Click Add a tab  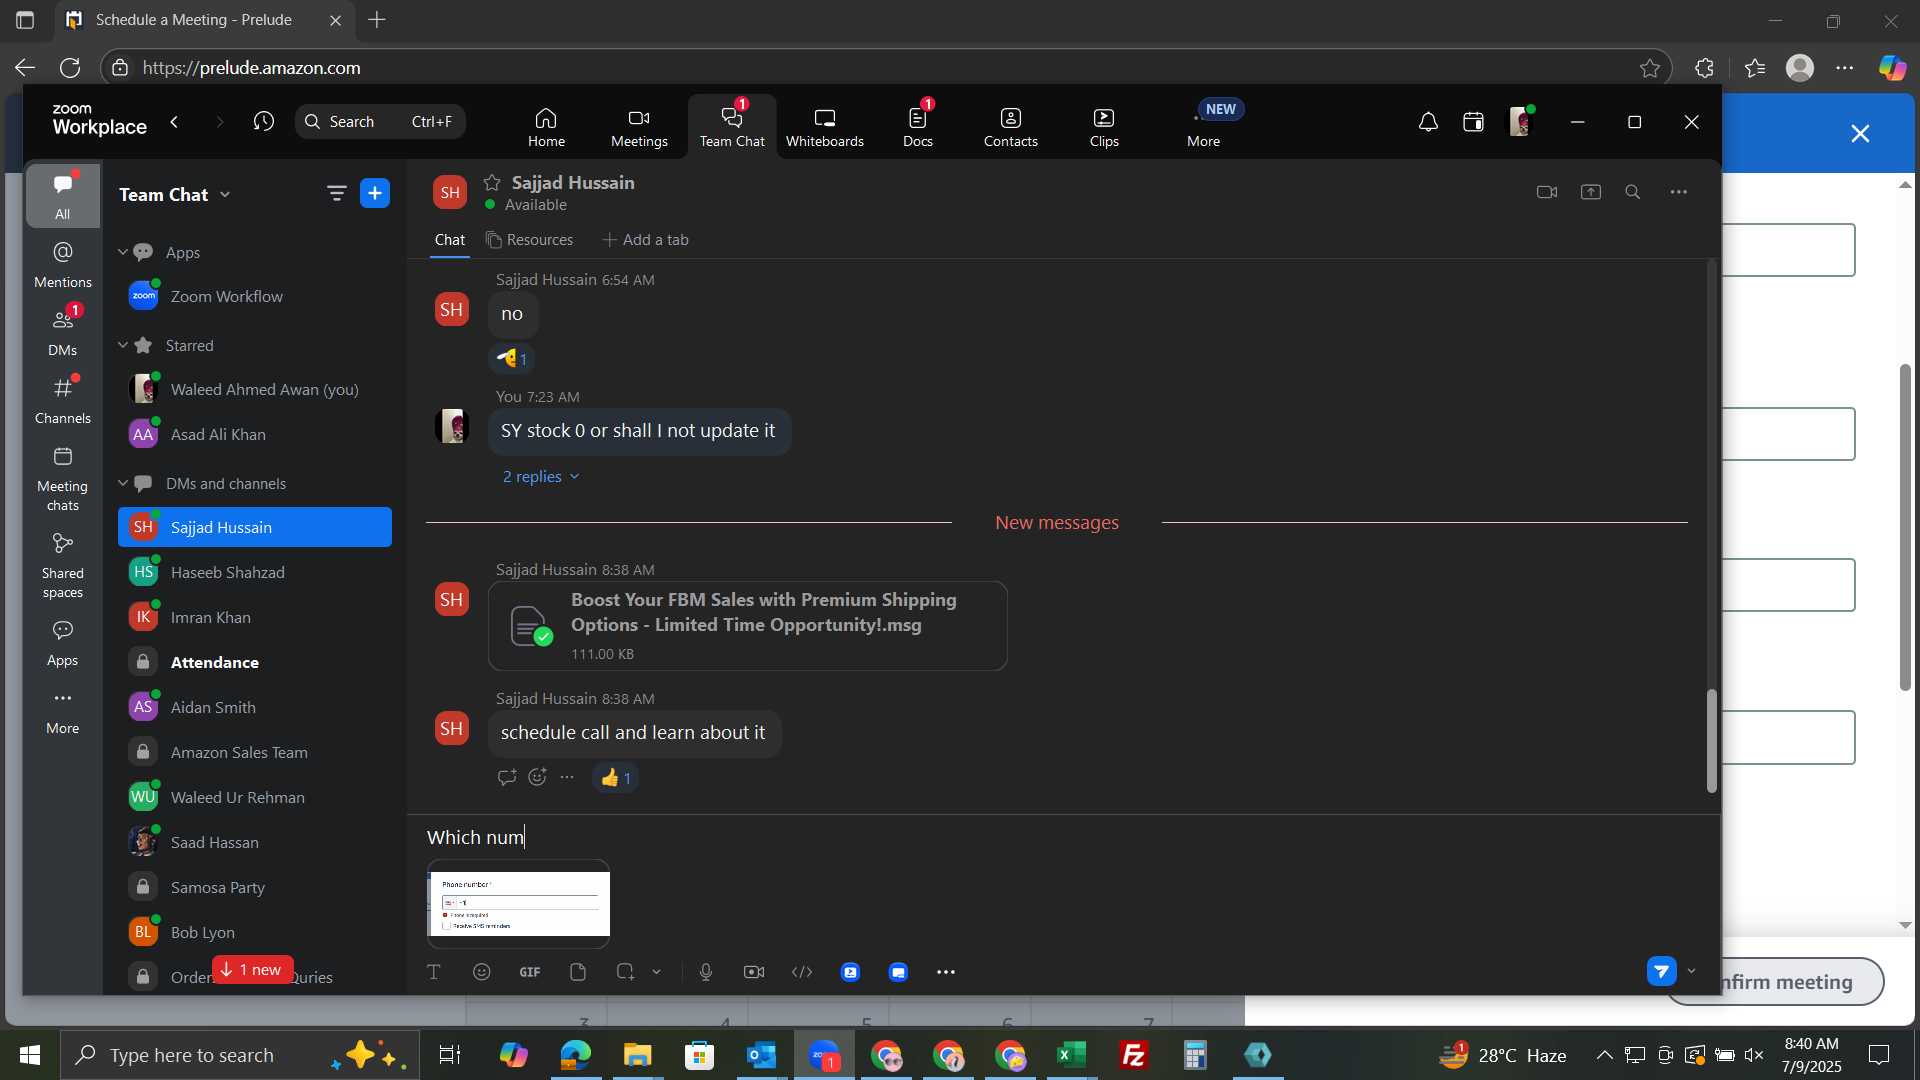coord(646,240)
